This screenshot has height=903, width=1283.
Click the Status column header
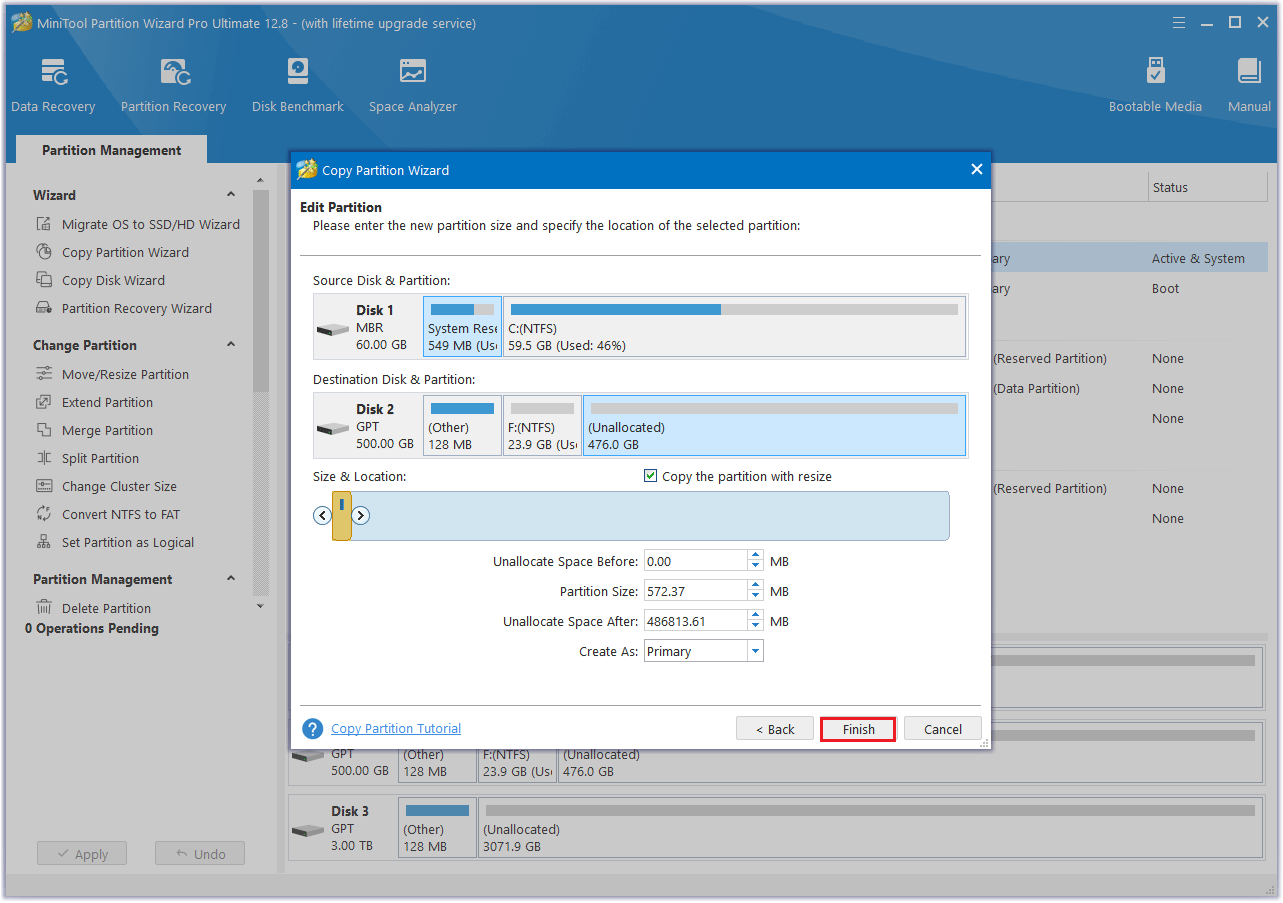(x=1207, y=187)
